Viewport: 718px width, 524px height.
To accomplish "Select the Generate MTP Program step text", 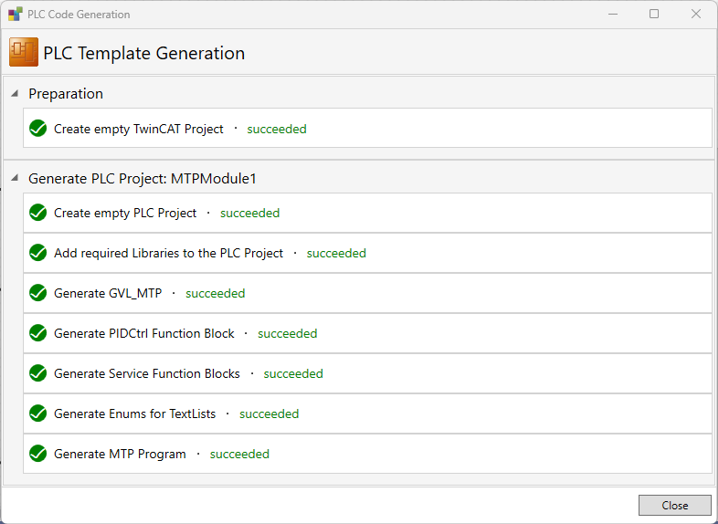I will 120,454.
